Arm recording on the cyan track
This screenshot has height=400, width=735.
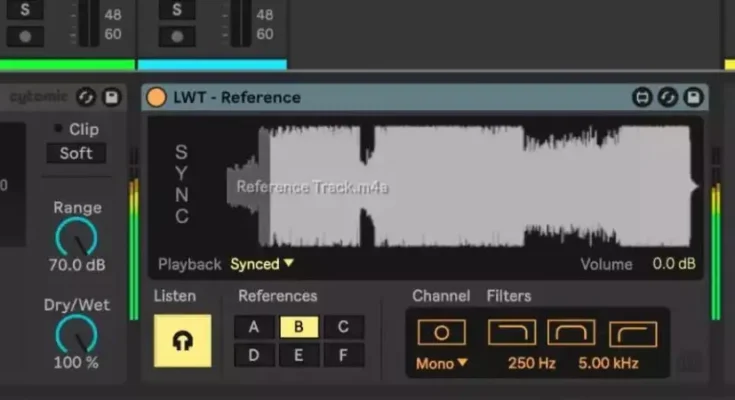[176, 34]
